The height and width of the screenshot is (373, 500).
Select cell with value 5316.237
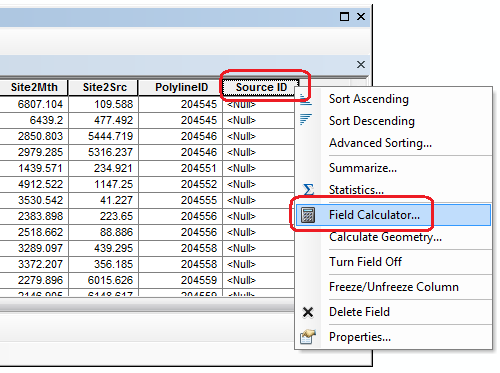104,152
